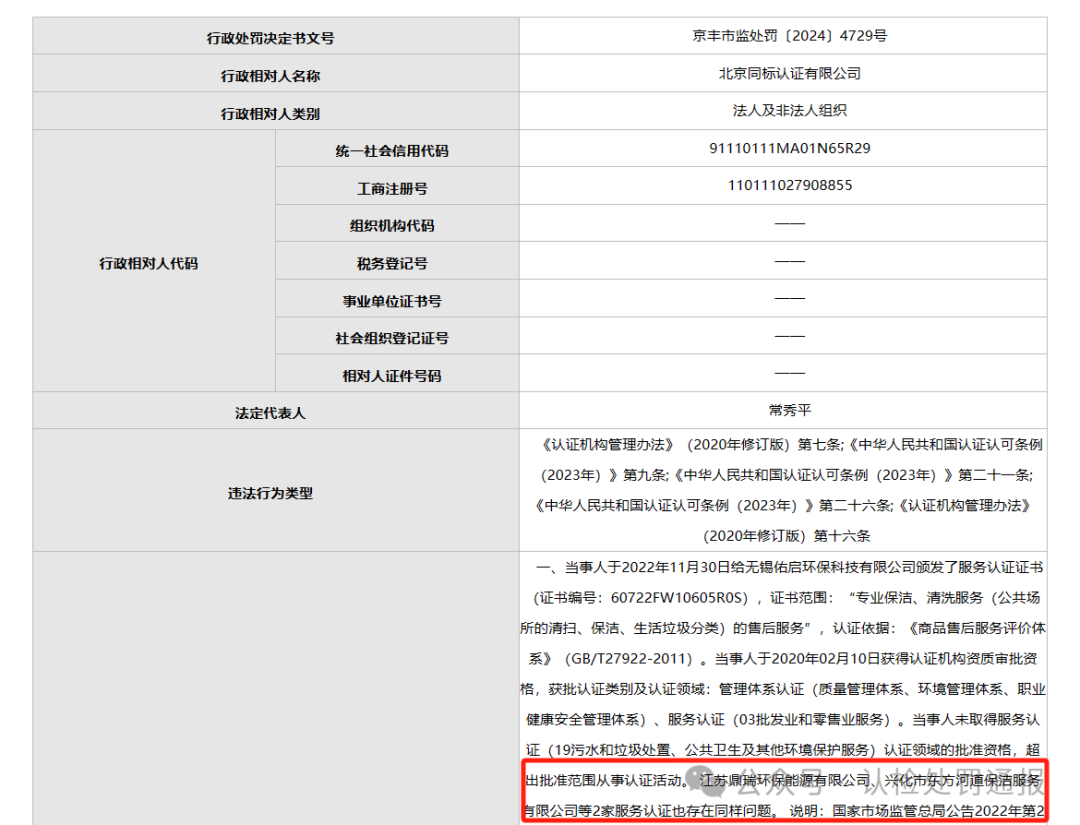1080x825 pixels.
Task: Click the merged 行政相对人代码 header cell
Action: 150,261
